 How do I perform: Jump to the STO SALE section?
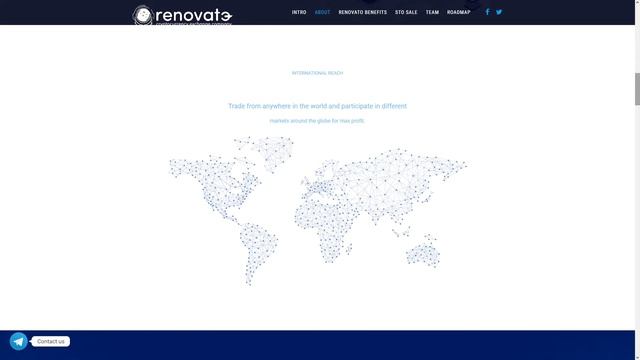coord(406,12)
